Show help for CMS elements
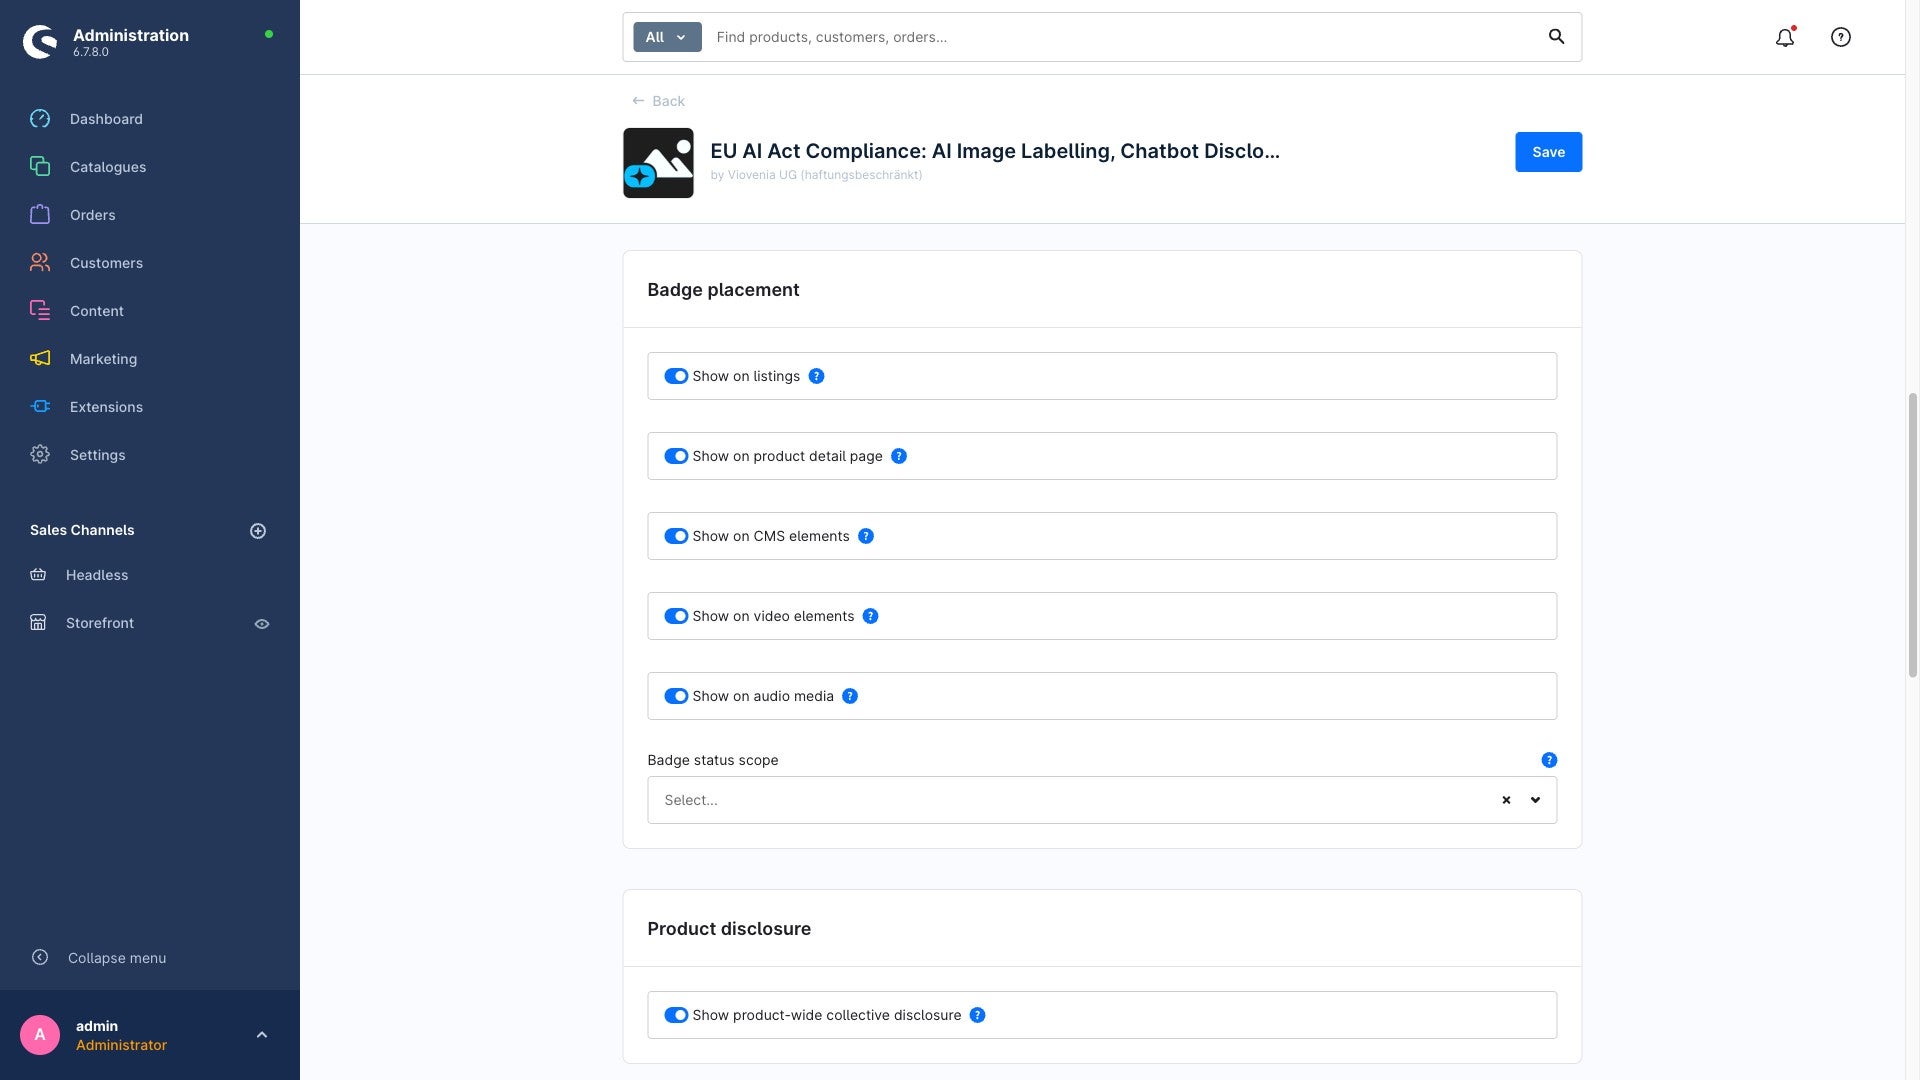The height and width of the screenshot is (1080, 1920). (866, 536)
